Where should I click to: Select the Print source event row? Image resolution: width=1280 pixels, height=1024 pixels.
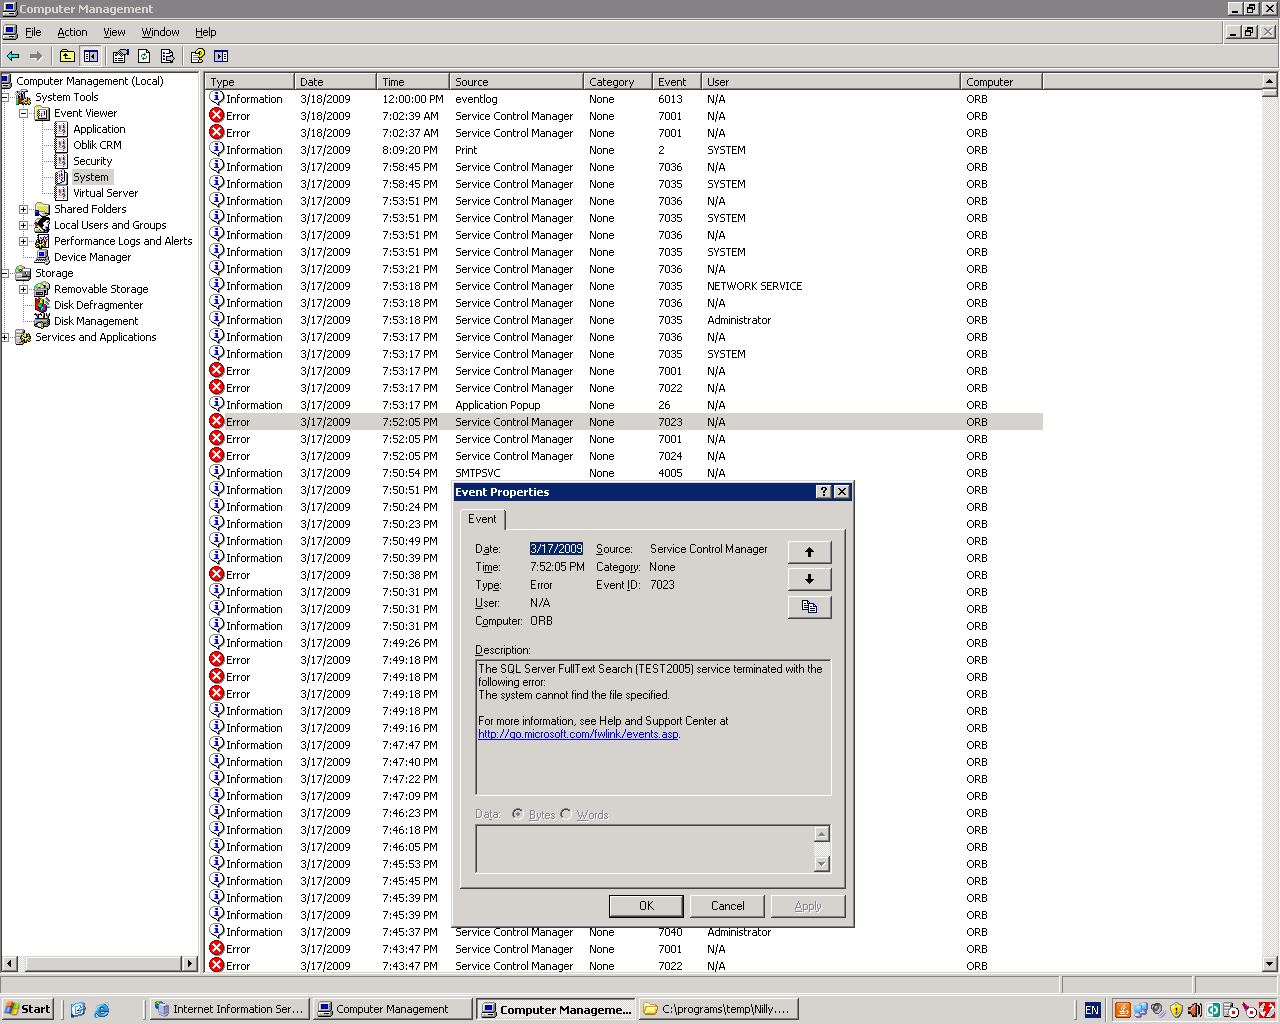pyautogui.click(x=625, y=150)
